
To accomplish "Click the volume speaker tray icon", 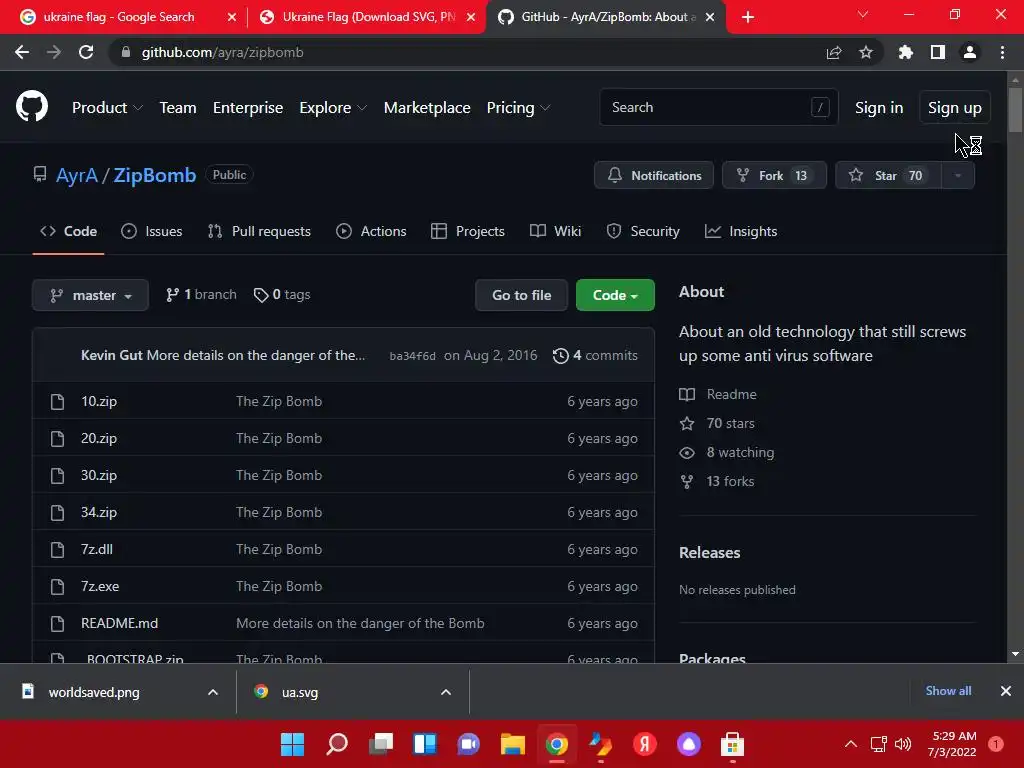I will pos(903,744).
